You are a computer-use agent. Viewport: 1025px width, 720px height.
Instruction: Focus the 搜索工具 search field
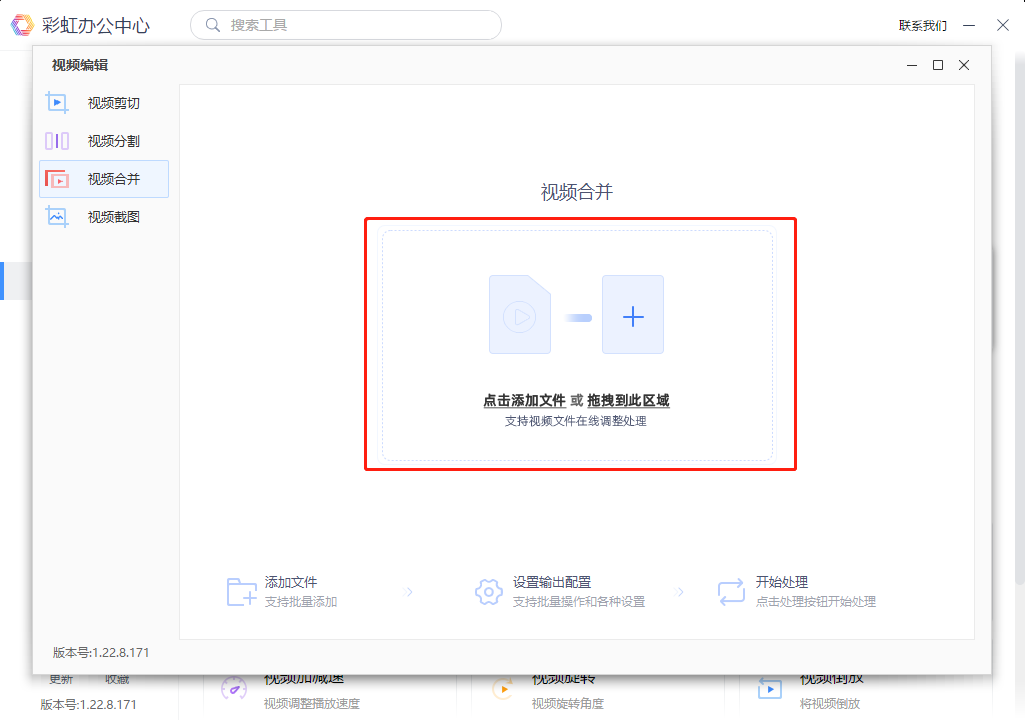tap(346, 25)
